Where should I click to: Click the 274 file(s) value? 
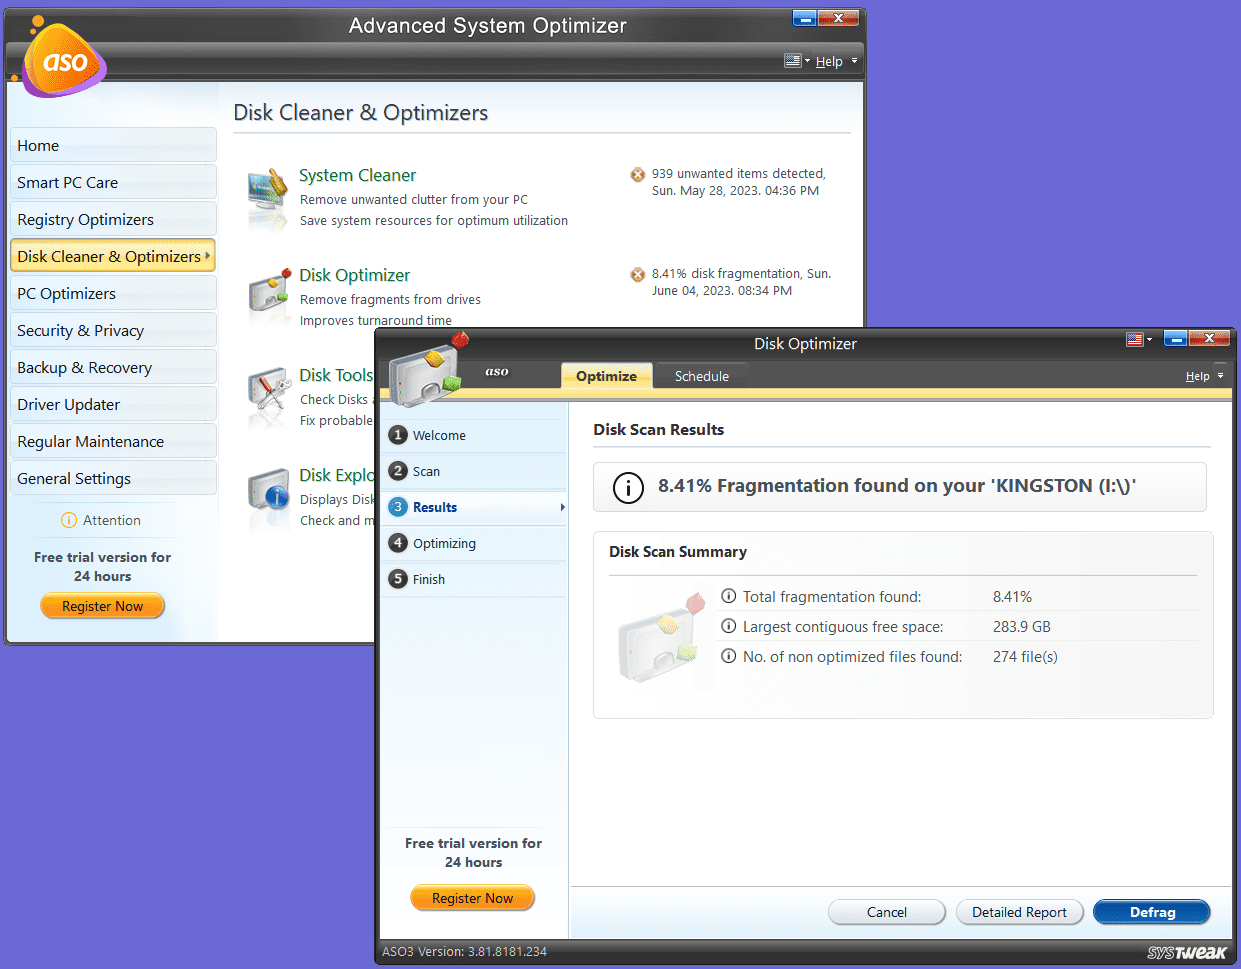point(1025,657)
